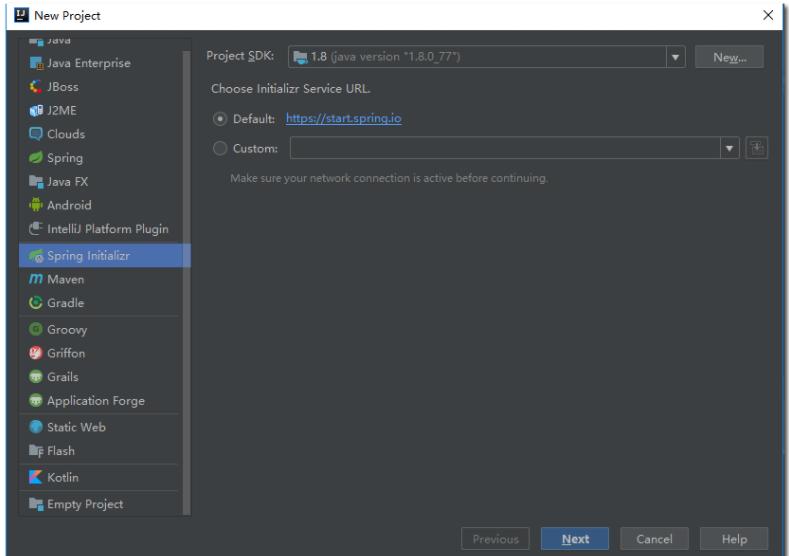Open the https://start.spring.io link
Image resolution: width=789 pixels, height=556 pixels.
pyautogui.click(x=344, y=118)
